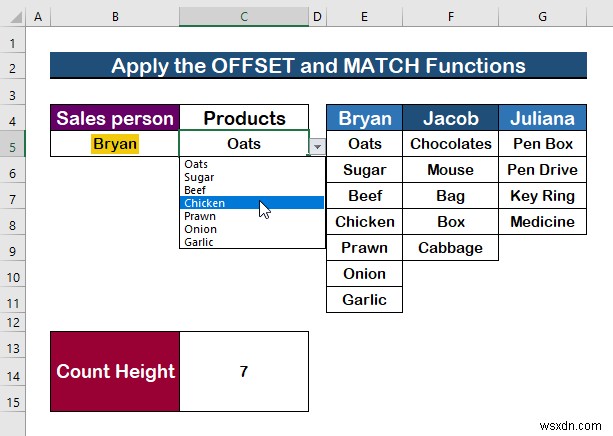Select the Medicine cell under Juliana
This screenshot has width=613, height=436.
543,222
